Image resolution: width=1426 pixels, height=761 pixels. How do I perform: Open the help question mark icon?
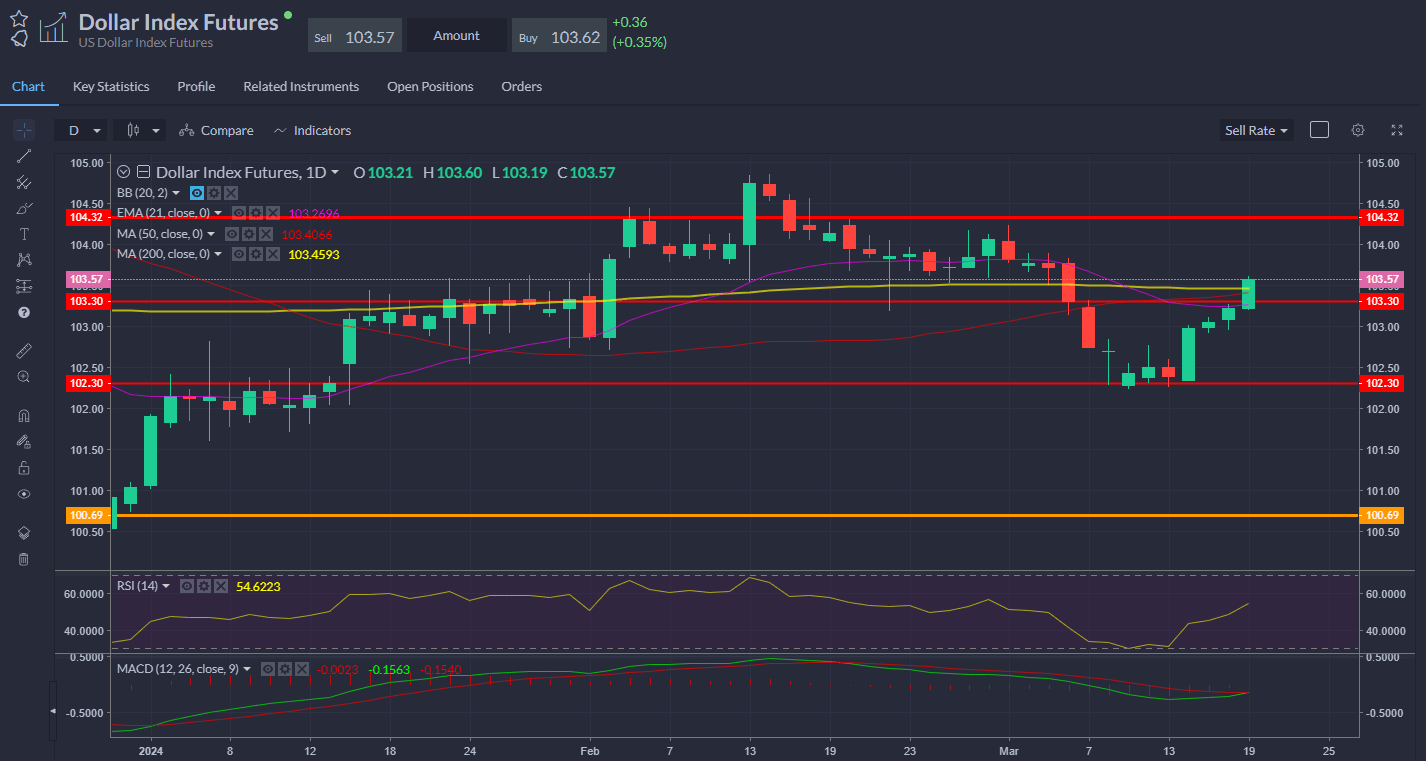coord(24,312)
